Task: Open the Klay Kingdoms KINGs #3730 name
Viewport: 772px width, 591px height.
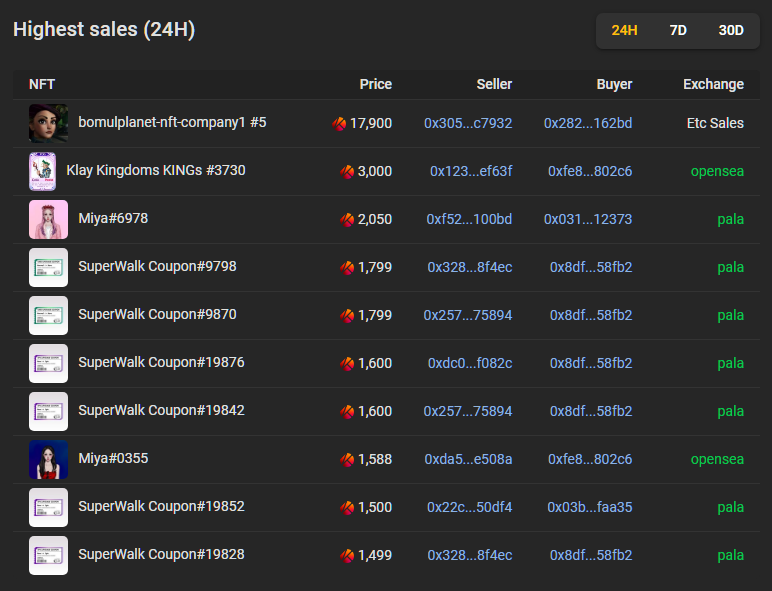Action: point(156,170)
